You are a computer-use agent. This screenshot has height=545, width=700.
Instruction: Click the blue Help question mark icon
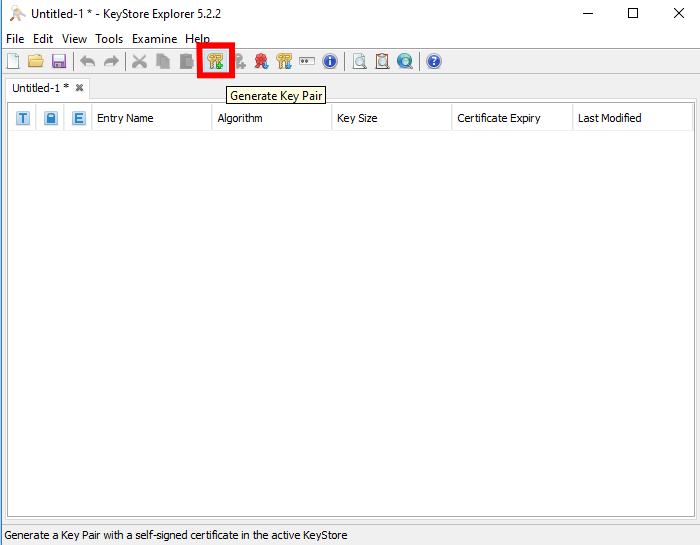(x=434, y=61)
